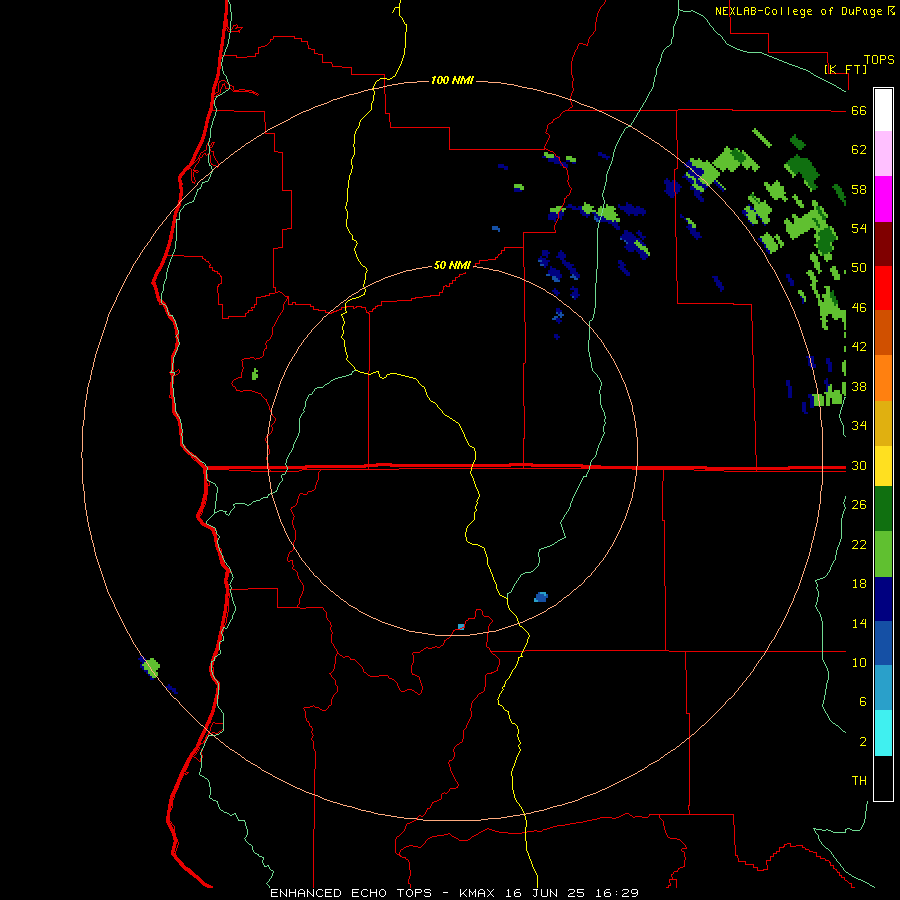The image size is (900, 900).
Task: Click the "50 NMI" range ring label
Action: 452,265
